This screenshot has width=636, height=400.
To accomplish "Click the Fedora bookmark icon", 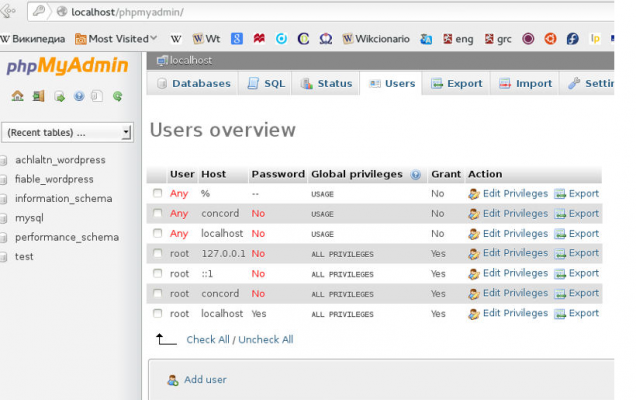I will point(572,39).
